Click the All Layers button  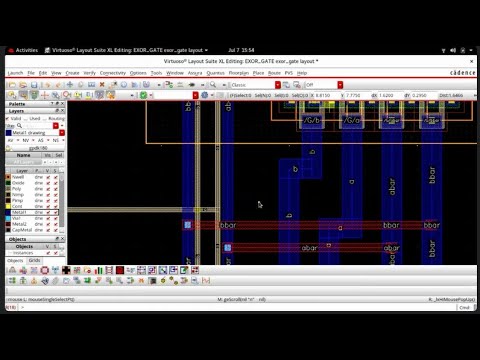[x=24, y=162]
